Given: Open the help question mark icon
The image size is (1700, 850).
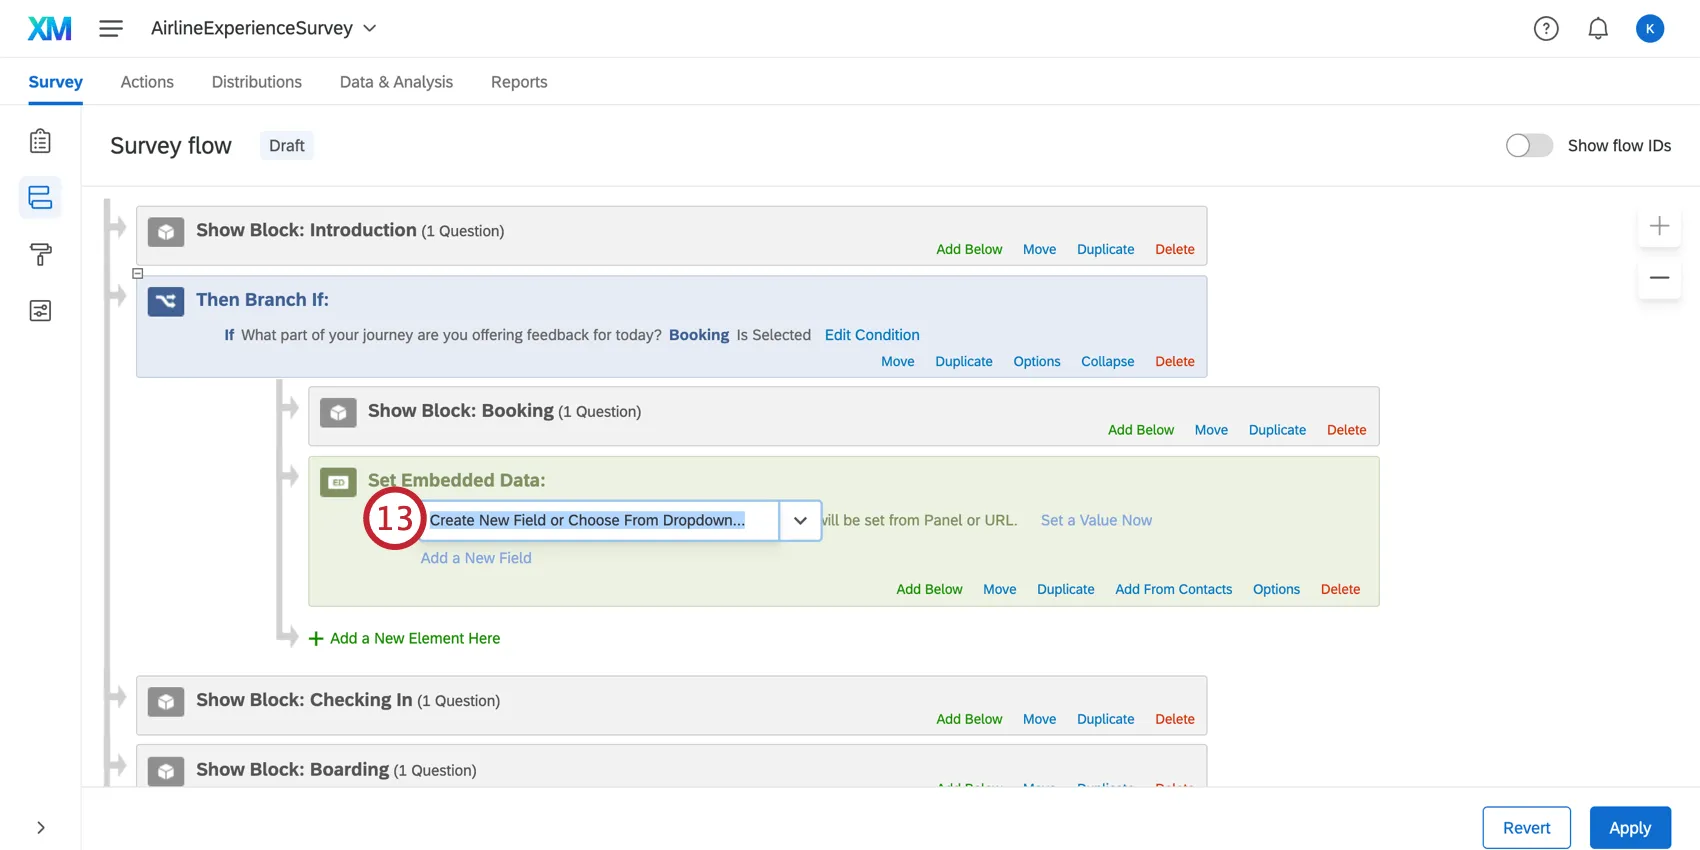Looking at the screenshot, I should click(1546, 29).
